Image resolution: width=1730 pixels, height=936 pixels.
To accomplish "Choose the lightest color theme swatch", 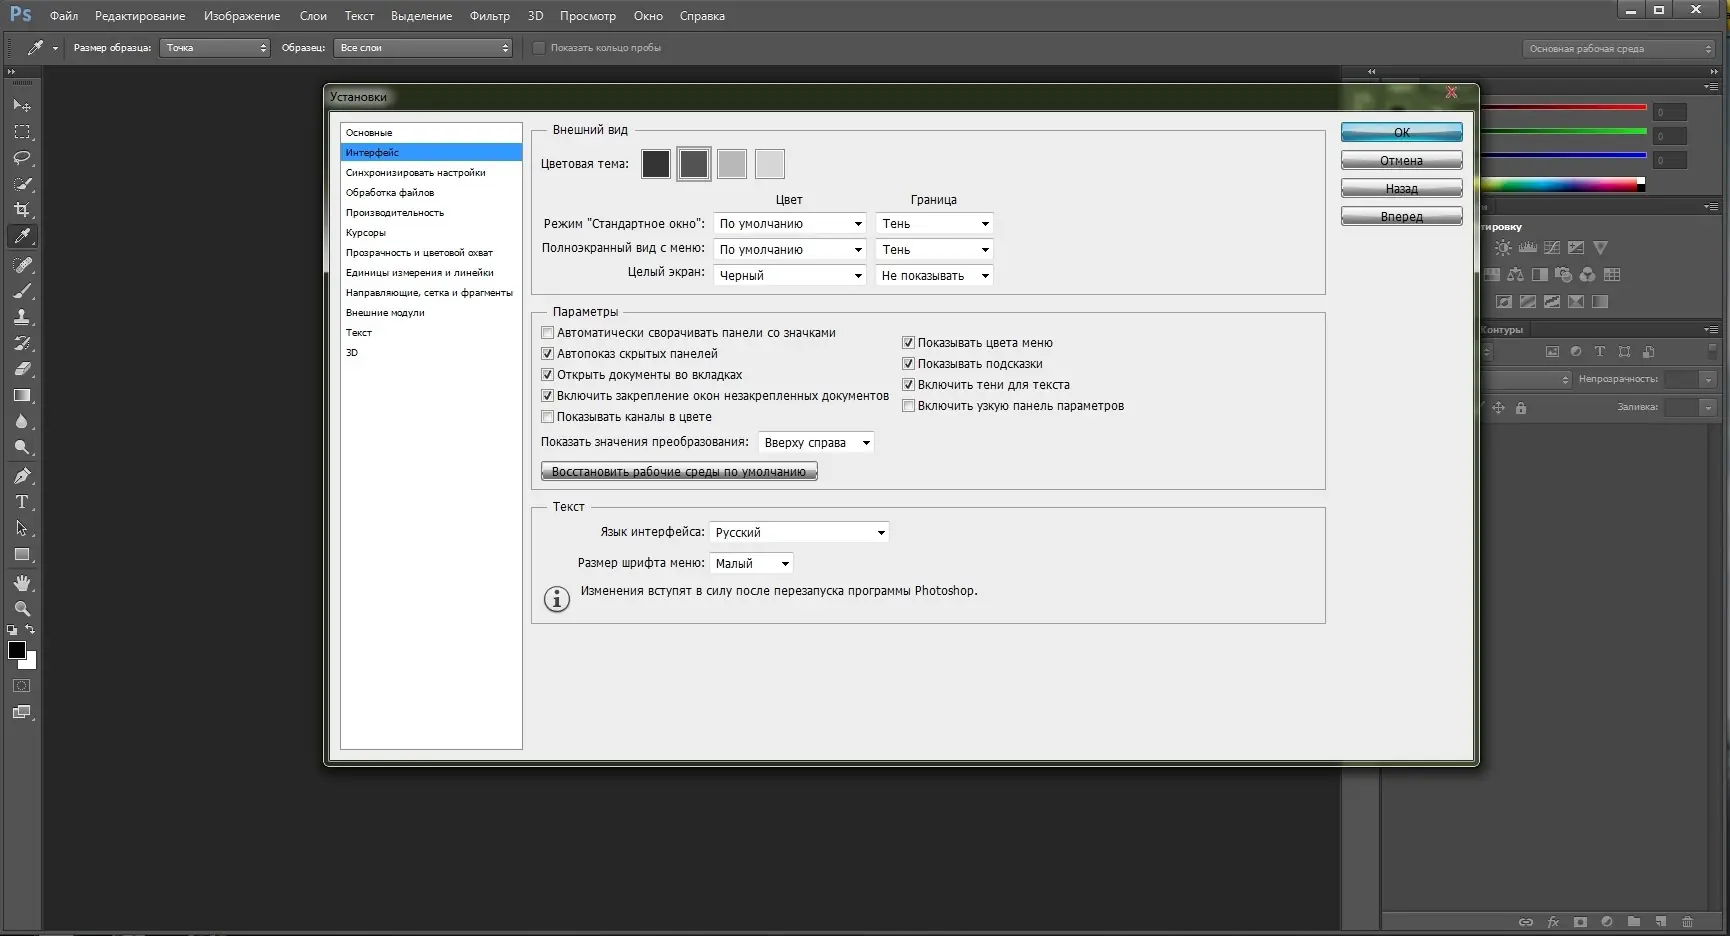I will pyautogui.click(x=770, y=164).
